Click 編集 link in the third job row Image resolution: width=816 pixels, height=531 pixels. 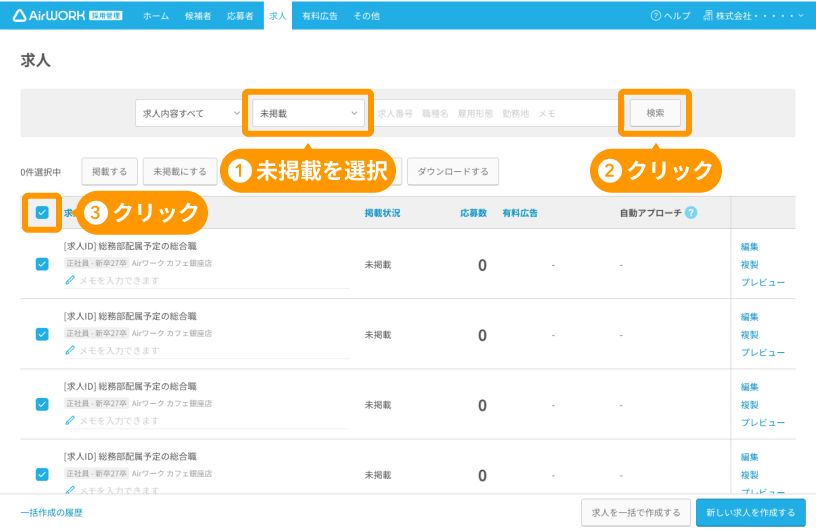click(x=749, y=387)
